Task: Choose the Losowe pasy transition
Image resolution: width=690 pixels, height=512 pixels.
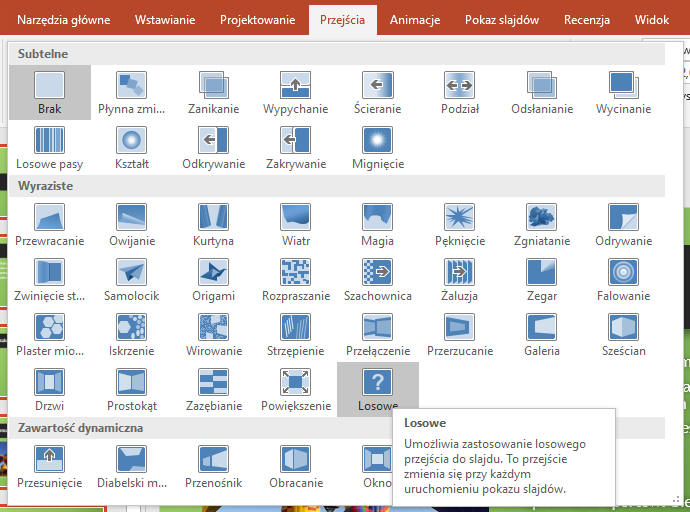Action: click(x=49, y=147)
